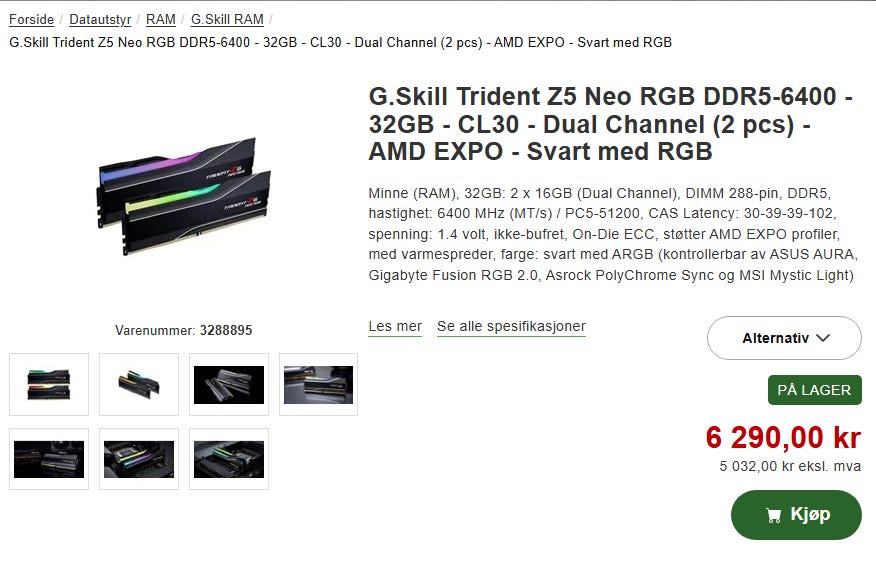Screen dimensions: 876x584
Task: Open G.Skill RAM breadcrumb category
Action: [227, 20]
